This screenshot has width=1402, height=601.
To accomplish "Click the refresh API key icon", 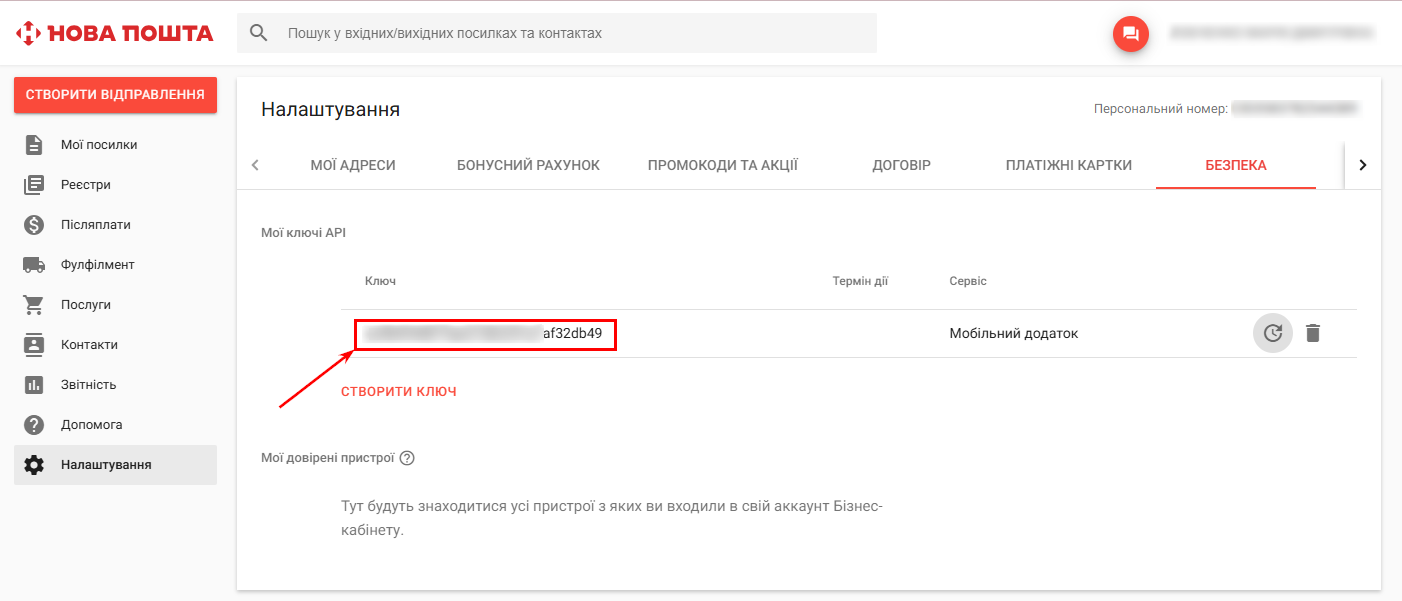I will pos(1272,333).
